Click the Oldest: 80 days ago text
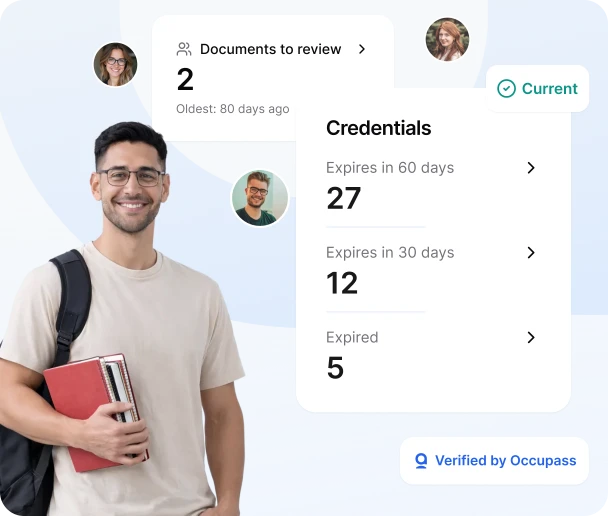This screenshot has height=516, width=608. coord(233,109)
